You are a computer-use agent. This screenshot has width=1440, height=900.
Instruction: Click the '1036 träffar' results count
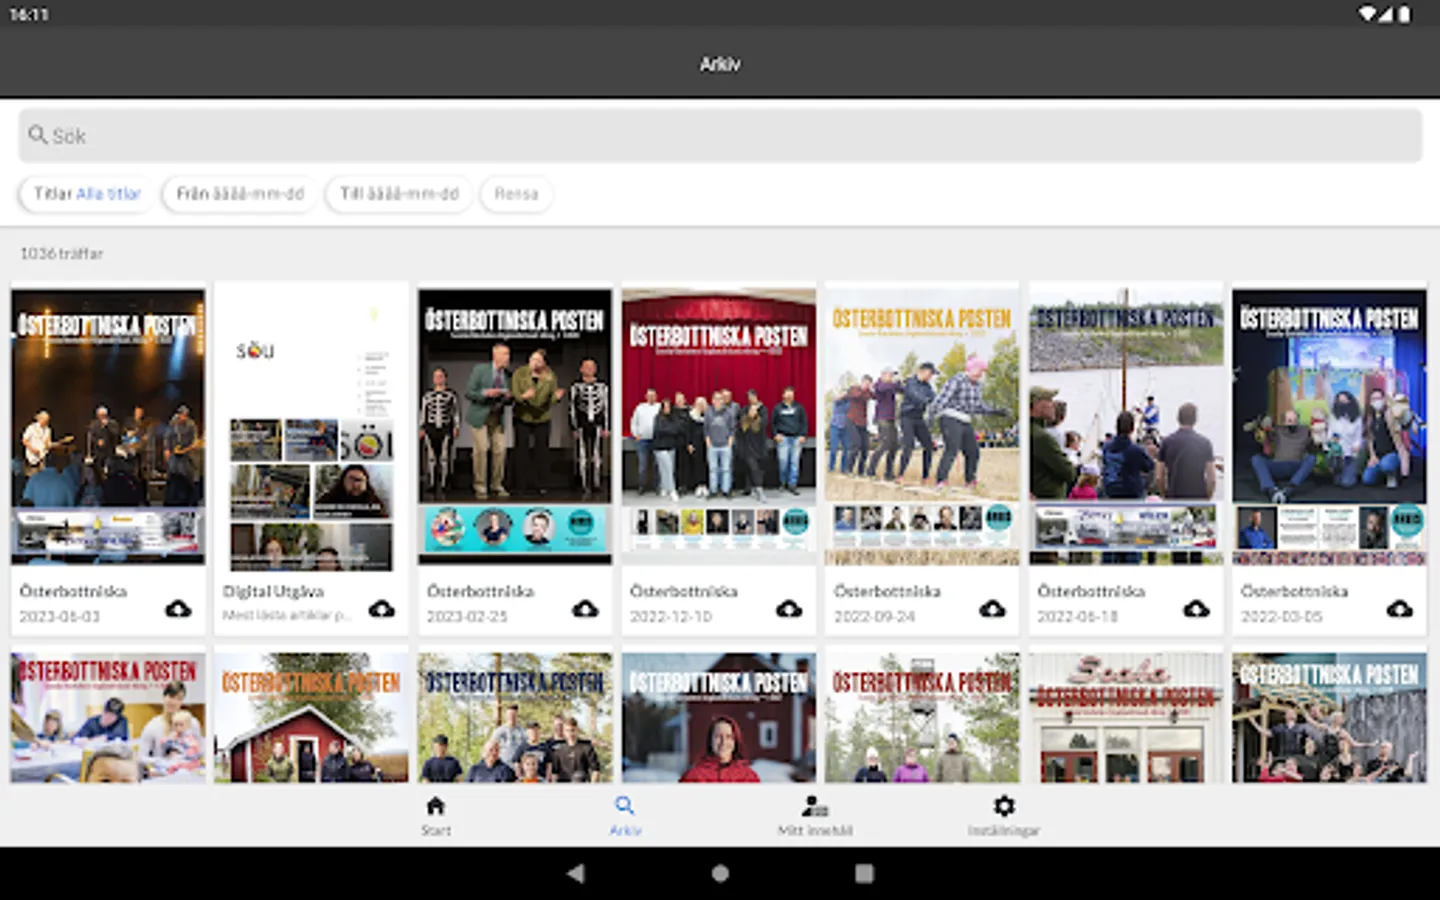[x=62, y=254]
